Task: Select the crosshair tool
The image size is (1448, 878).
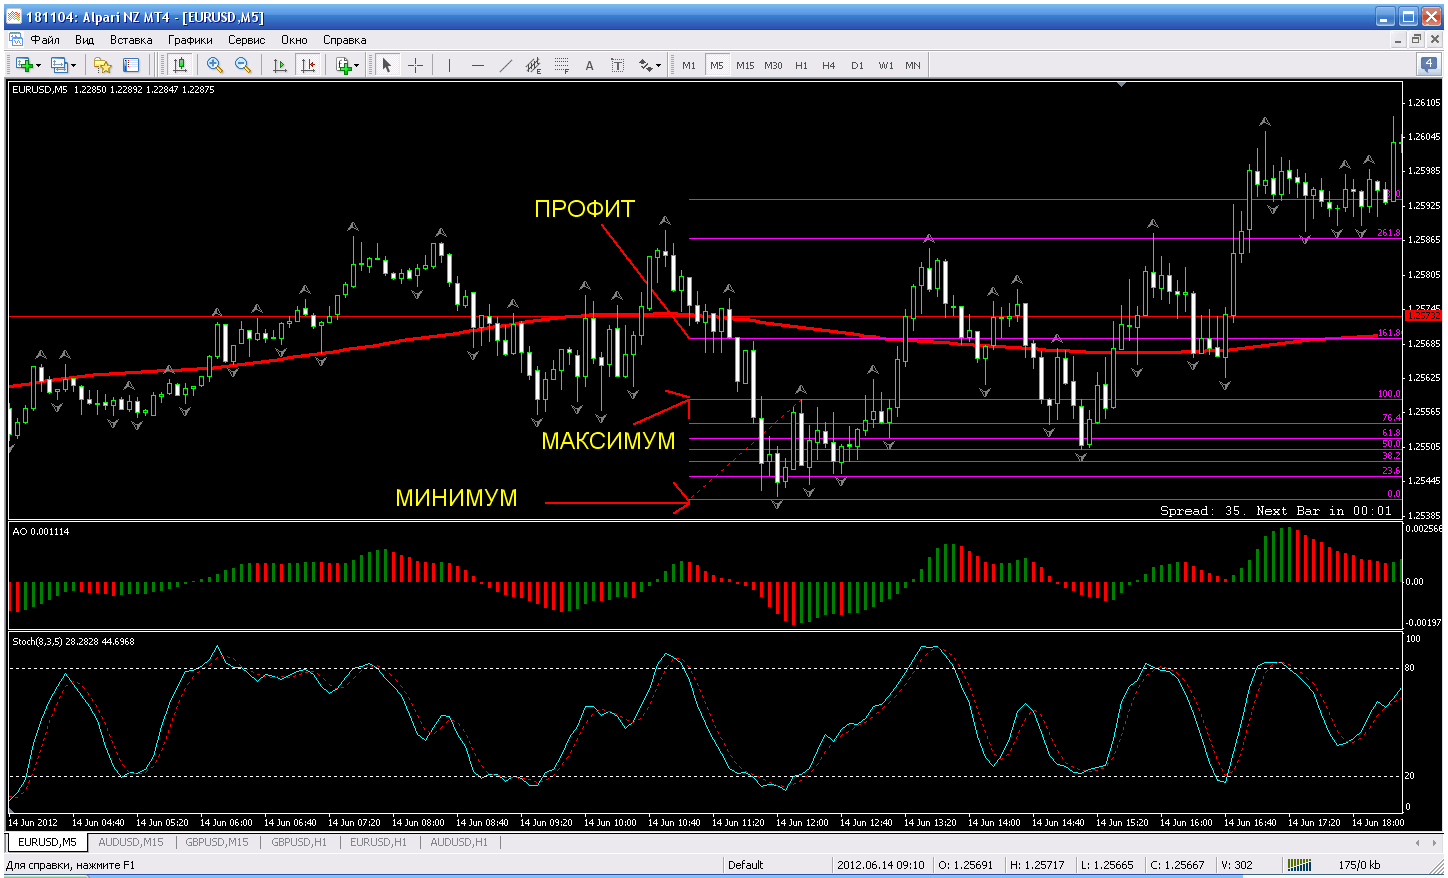Action: pos(415,65)
